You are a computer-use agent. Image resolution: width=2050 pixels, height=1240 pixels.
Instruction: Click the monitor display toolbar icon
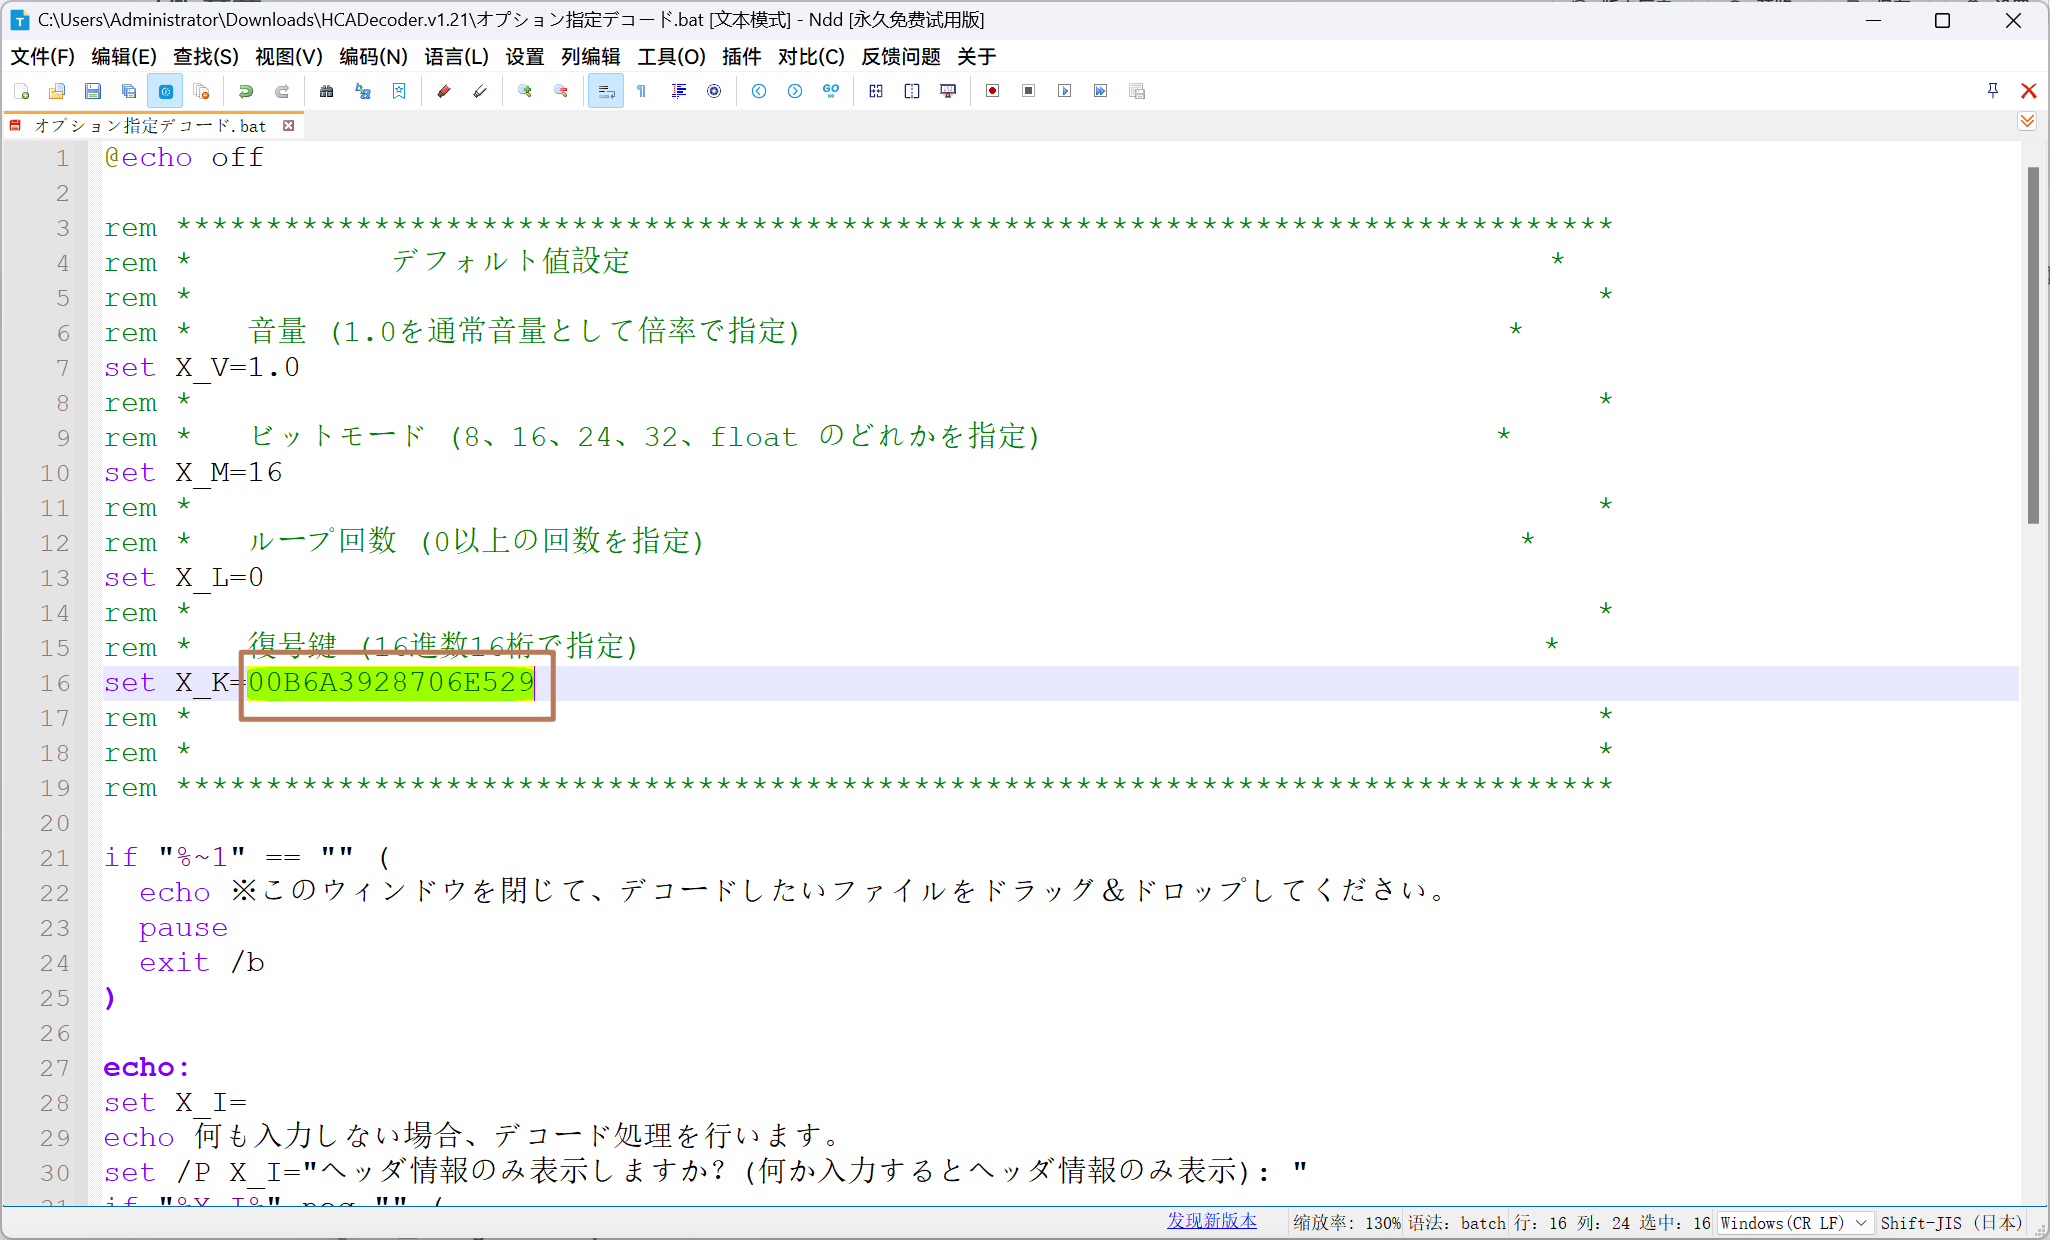(948, 91)
